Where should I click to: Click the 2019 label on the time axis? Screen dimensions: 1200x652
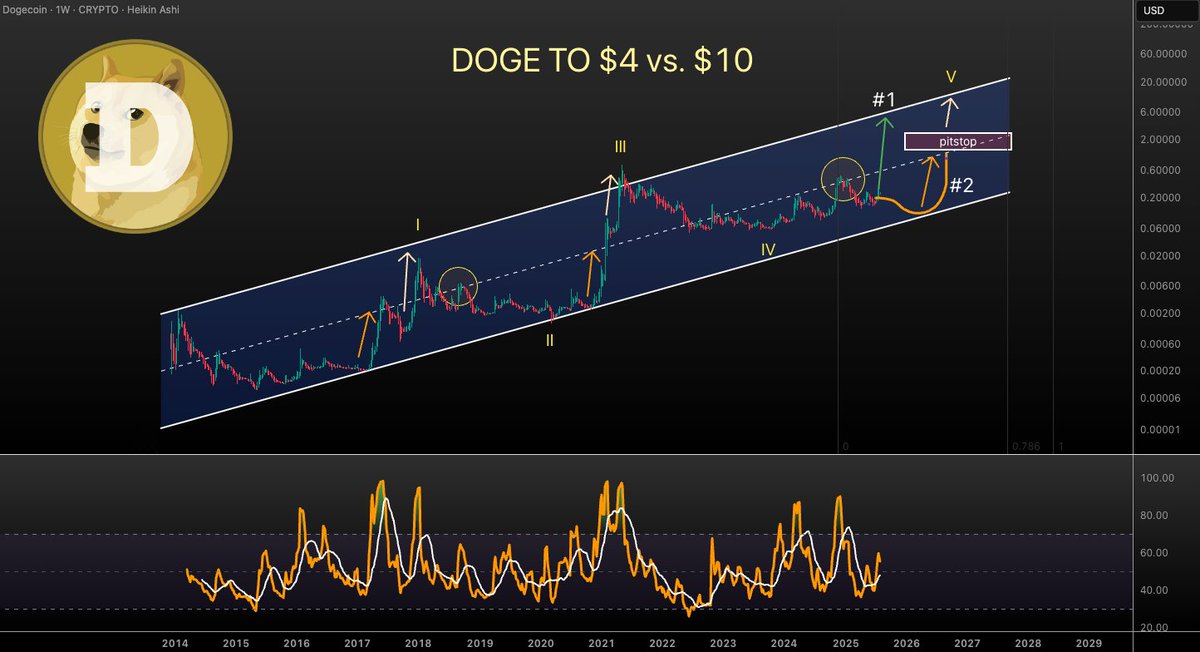(479, 644)
